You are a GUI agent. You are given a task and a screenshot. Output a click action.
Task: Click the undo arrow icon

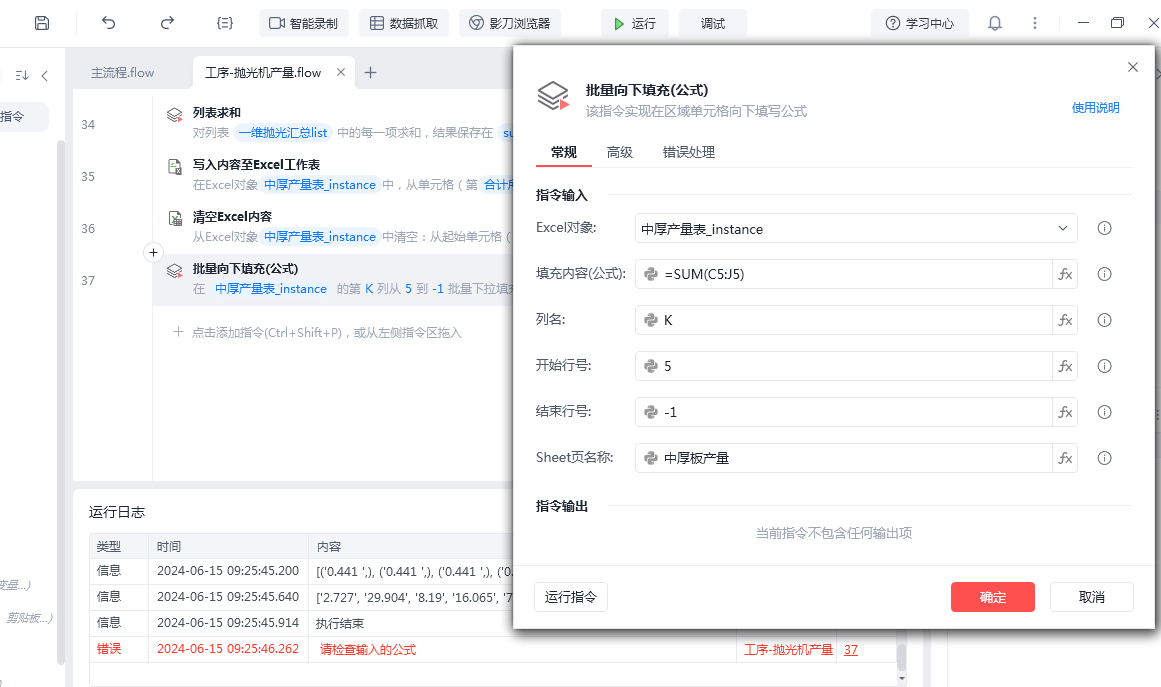[x=109, y=23]
